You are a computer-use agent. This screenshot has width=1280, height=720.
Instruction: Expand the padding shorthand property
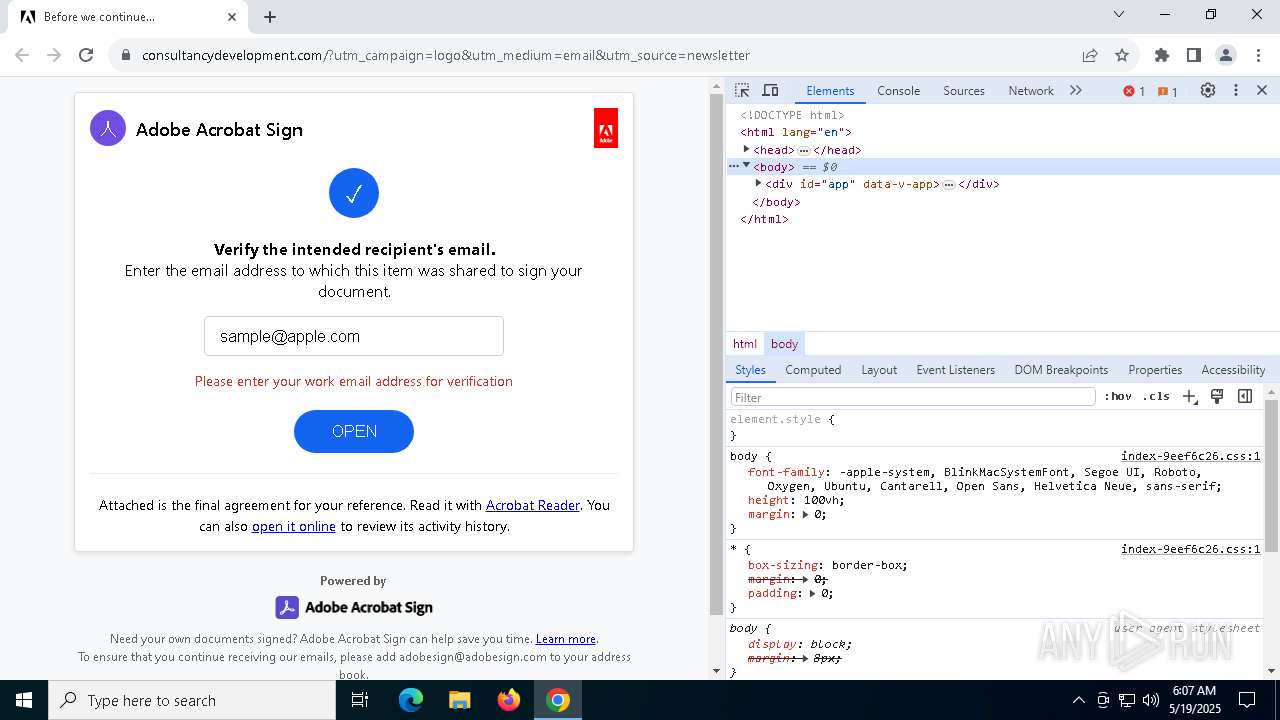coord(812,593)
